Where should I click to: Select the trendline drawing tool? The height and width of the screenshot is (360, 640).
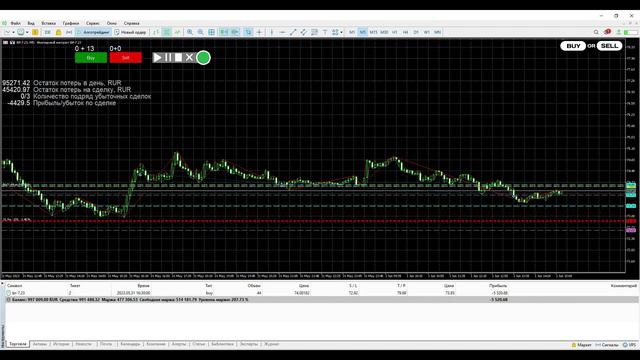tap(293, 32)
